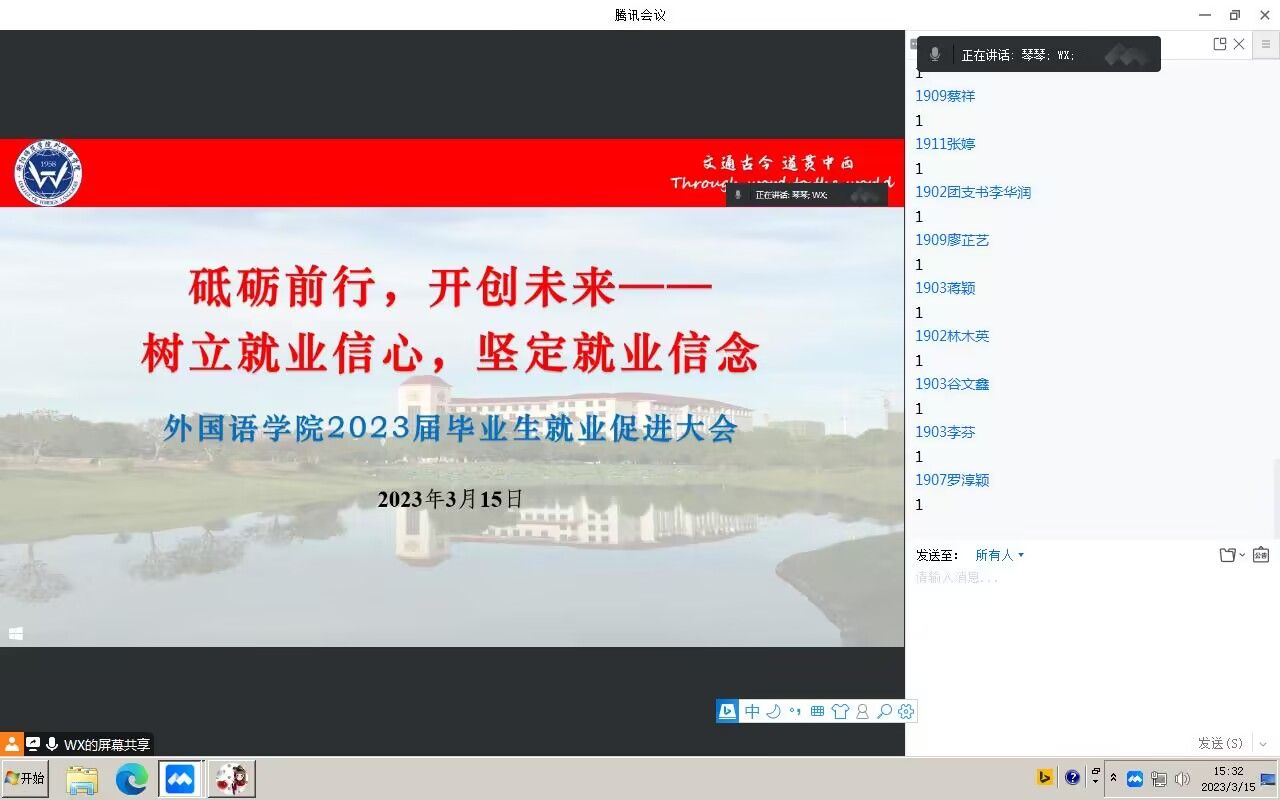Toggle Chinese punctuation mode in IME

click(795, 711)
